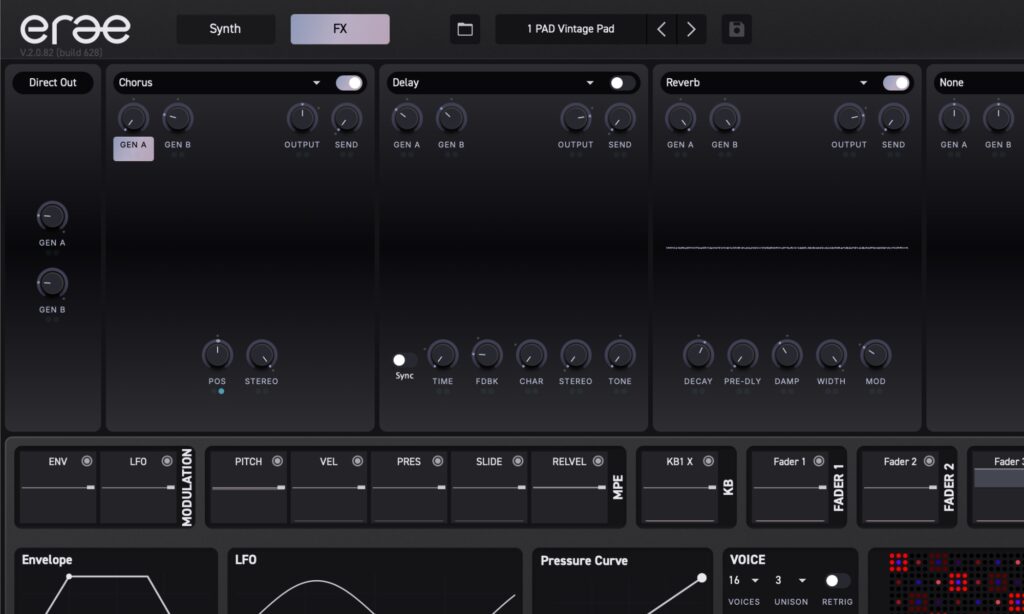Image resolution: width=1024 pixels, height=614 pixels.
Task: Click the PITCH modulation target icon
Action: click(278, 461)
